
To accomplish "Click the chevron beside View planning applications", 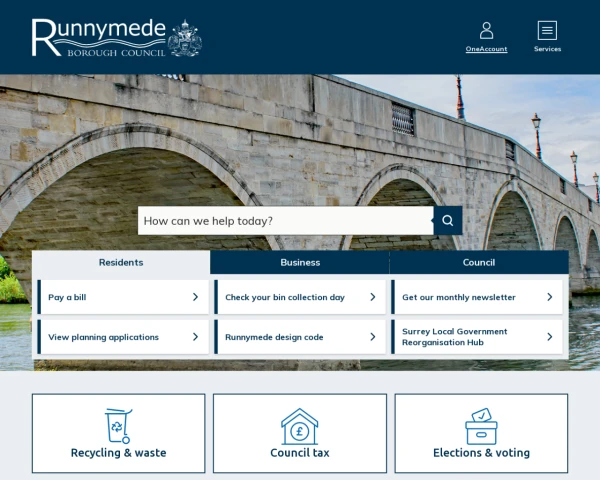I will coord(196,337).
